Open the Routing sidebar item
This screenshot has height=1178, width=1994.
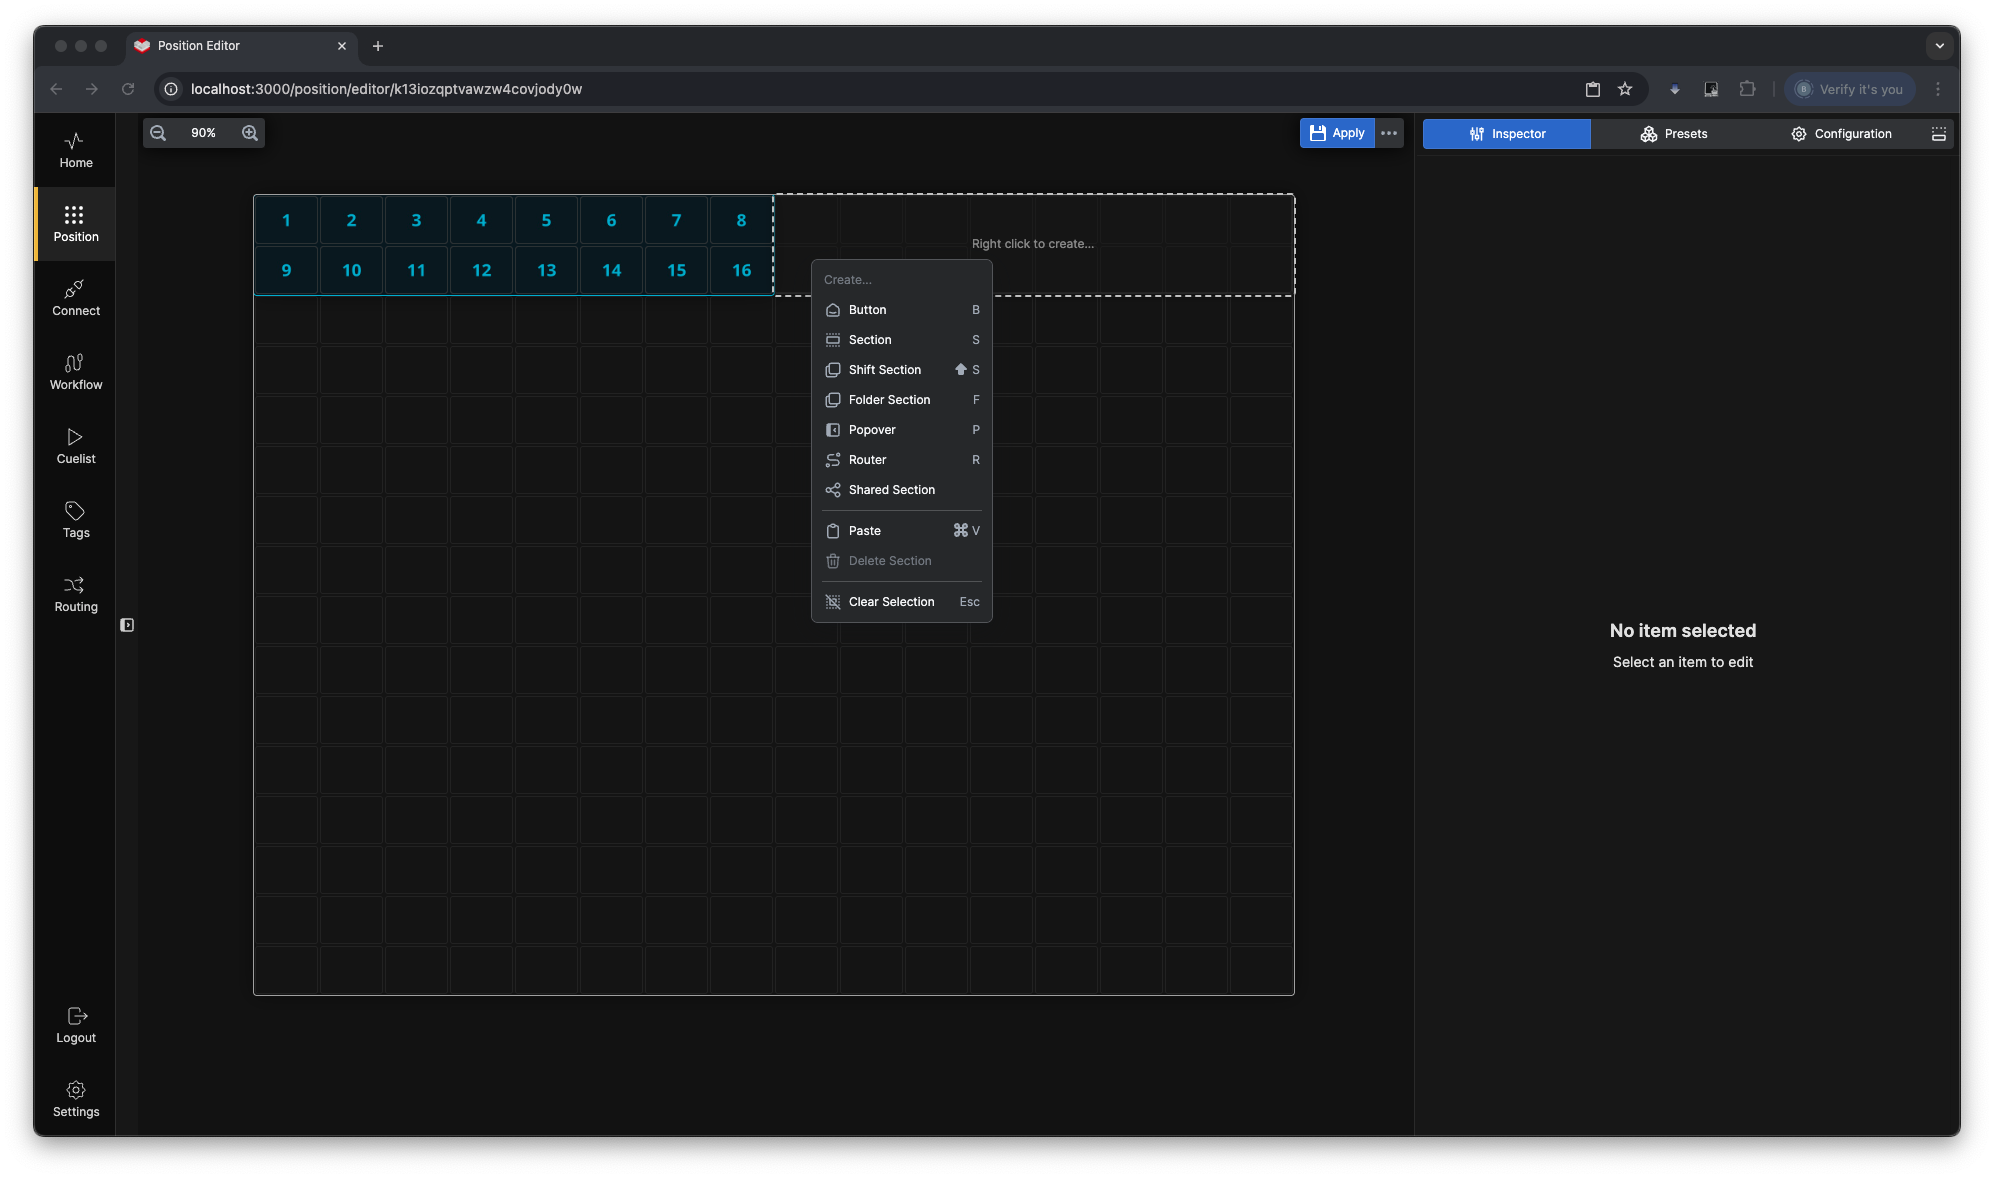[x=75, y=594]
